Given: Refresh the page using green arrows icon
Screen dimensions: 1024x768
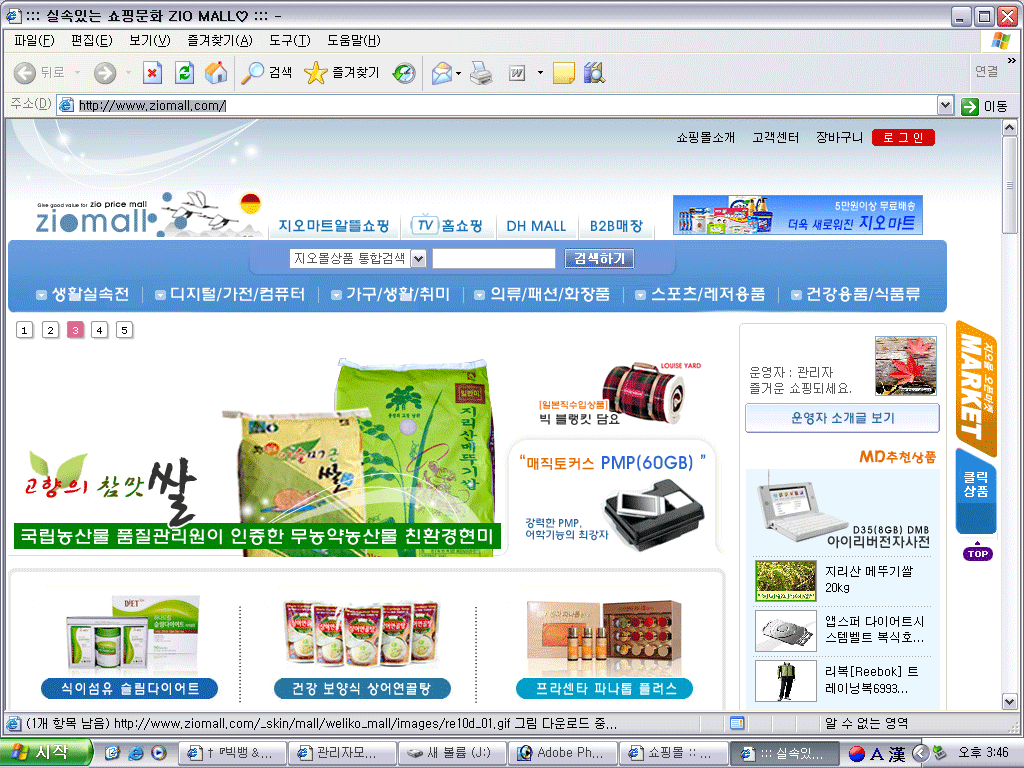Looking at the screenshot, I should point(185,72).
